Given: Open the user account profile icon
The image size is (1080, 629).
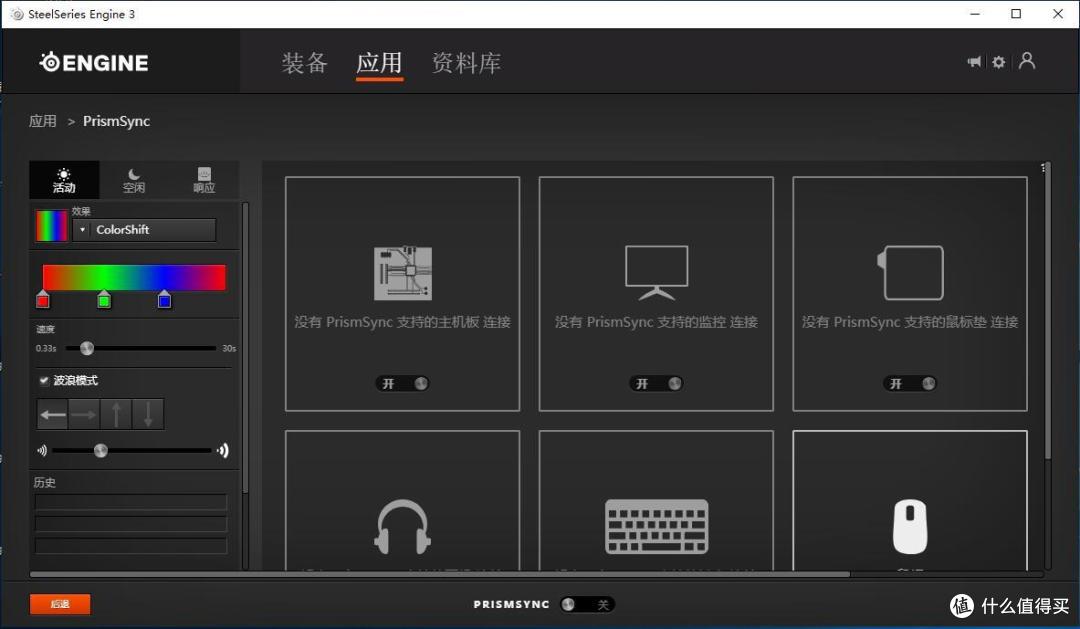Looking at the screenshot, I should 1027,61.
